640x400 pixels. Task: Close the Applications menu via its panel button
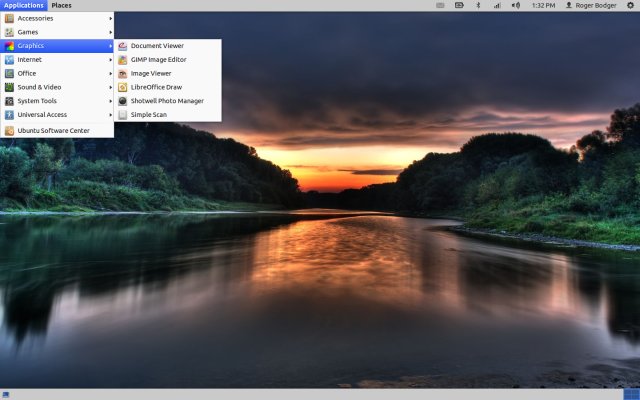click(x=23, y=5)
